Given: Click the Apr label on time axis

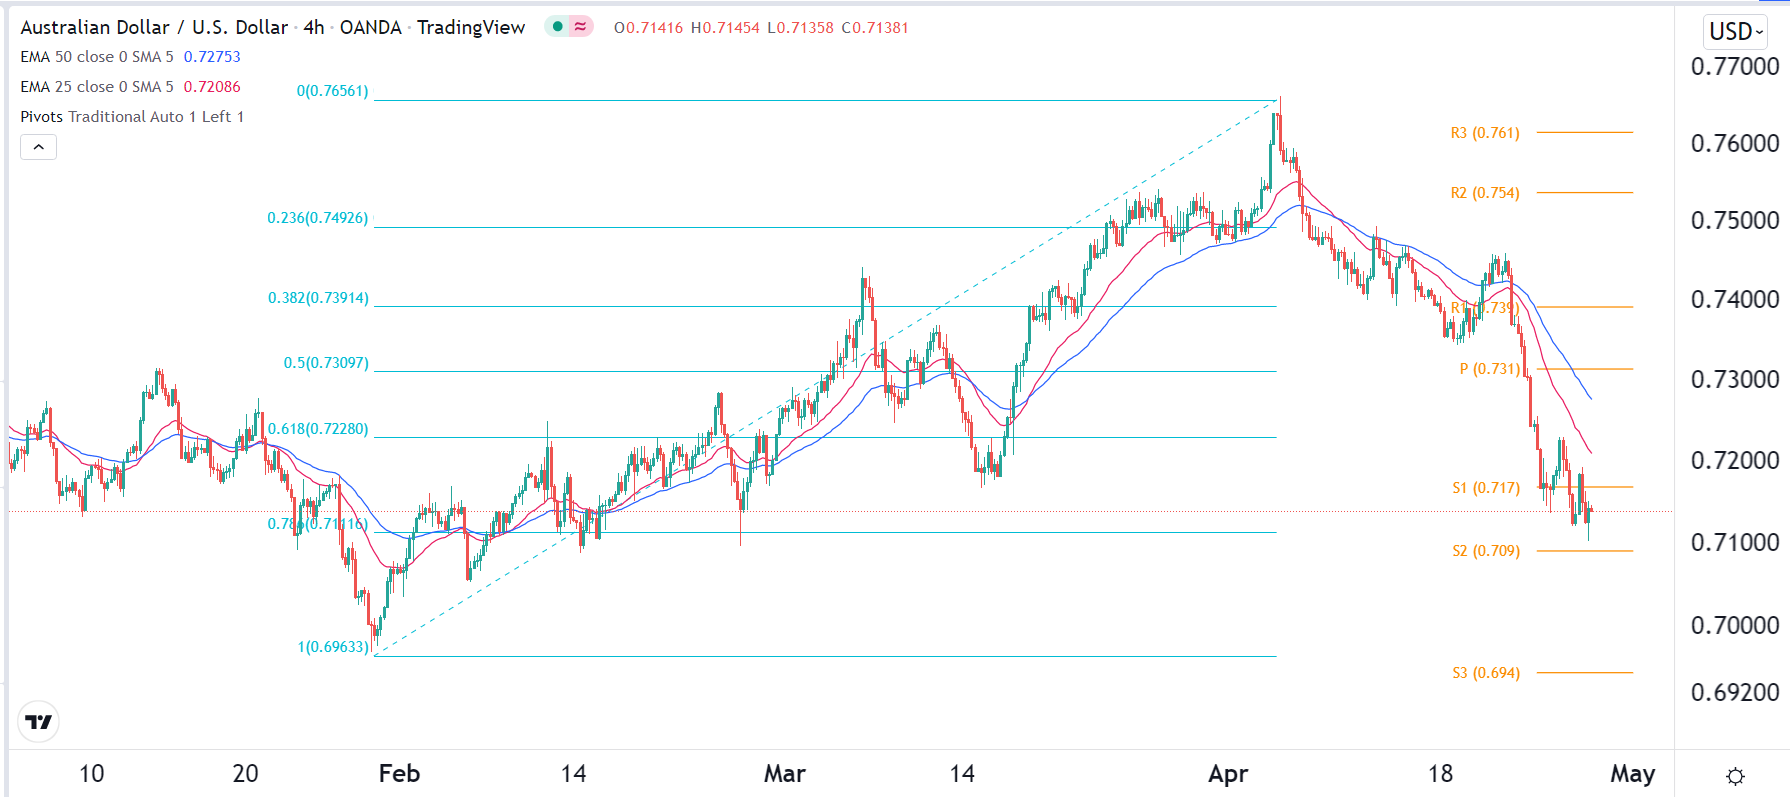Looking at the screenshot, I should [x=1228, y=774].
